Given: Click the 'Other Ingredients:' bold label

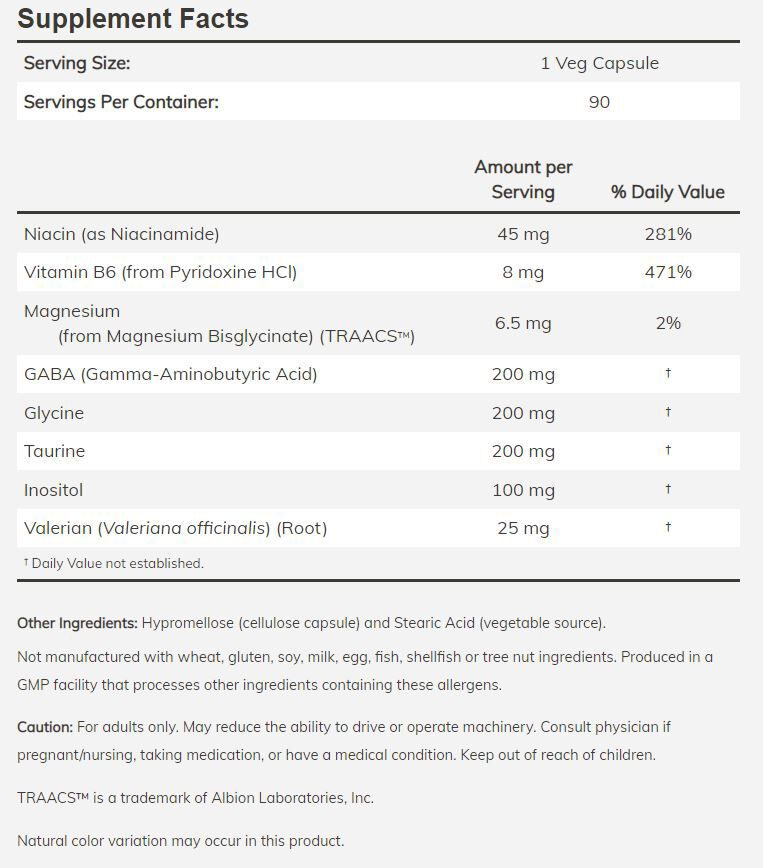Looking at the screenshot, I should coord(77,623).
